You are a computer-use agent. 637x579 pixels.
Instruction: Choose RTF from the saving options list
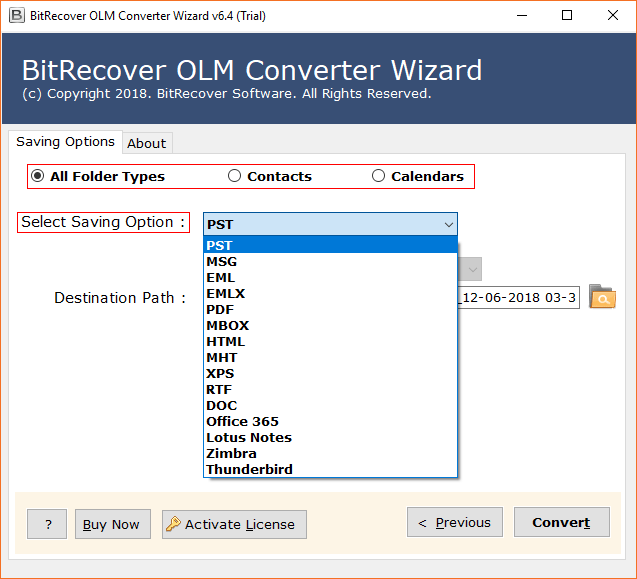[330, 389]
